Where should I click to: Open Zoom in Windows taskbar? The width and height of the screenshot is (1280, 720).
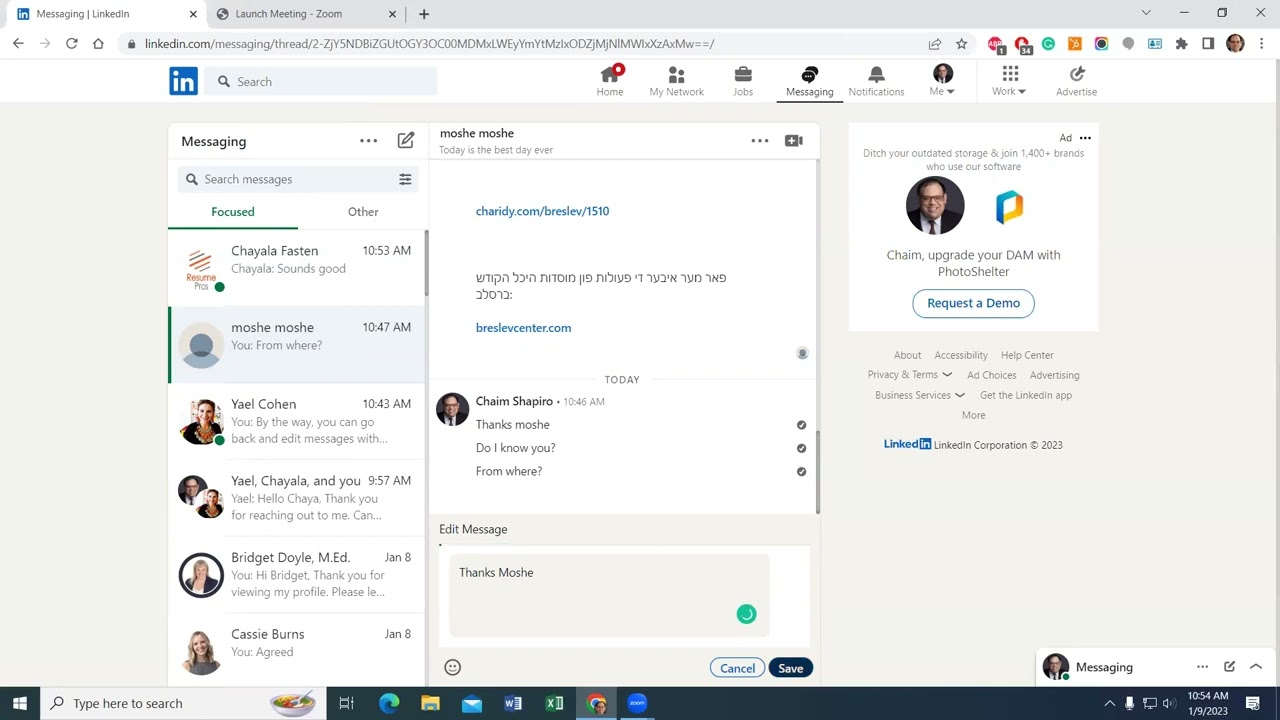(x=637, y=703)
